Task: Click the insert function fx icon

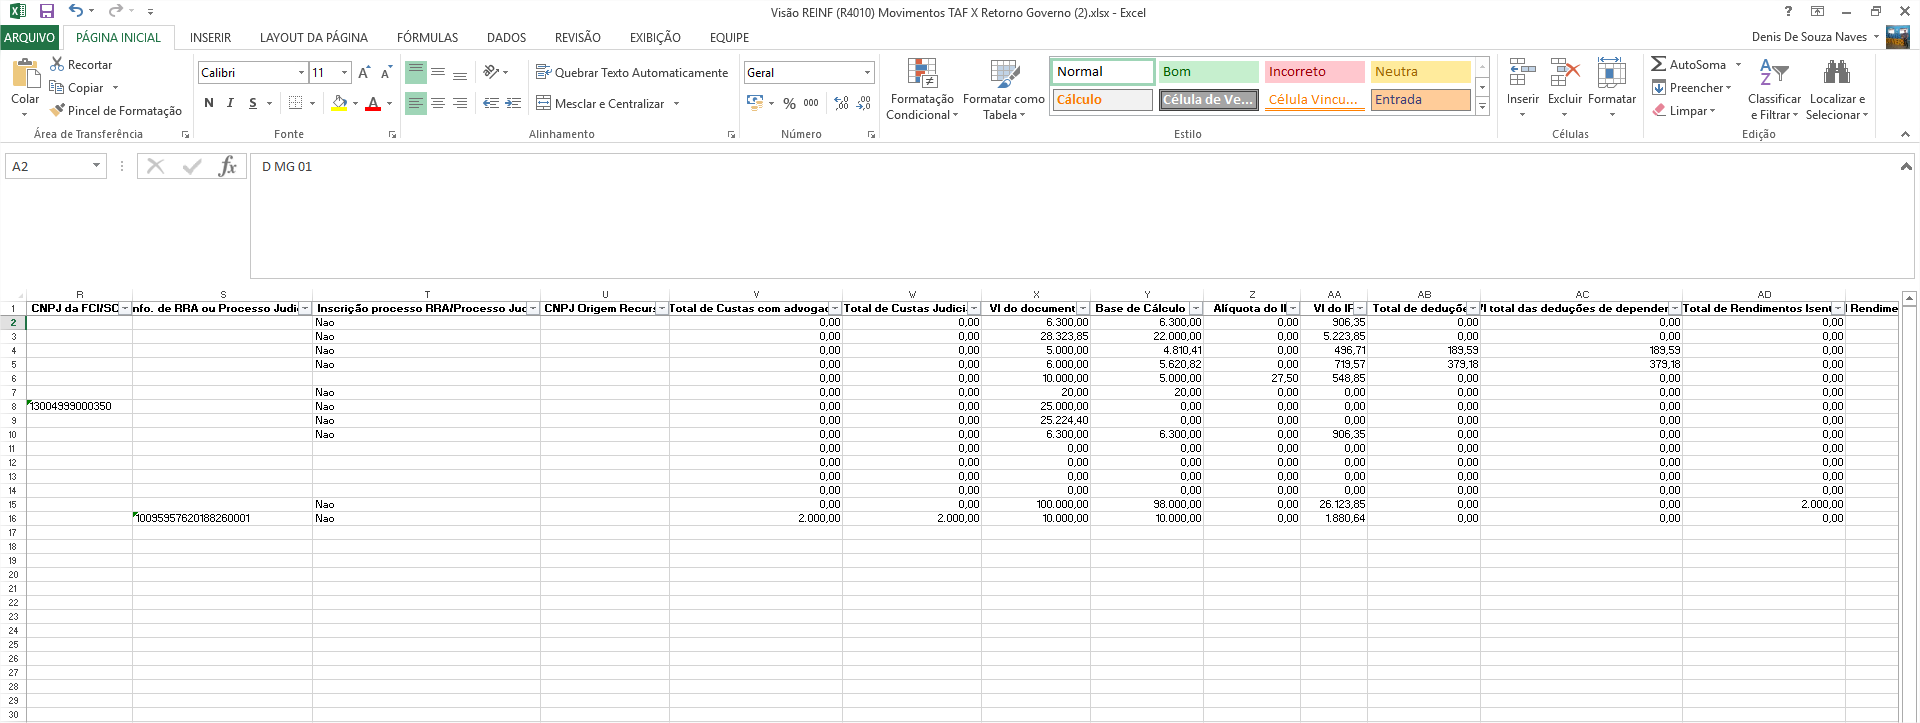Action: click(x=228, y=166)
